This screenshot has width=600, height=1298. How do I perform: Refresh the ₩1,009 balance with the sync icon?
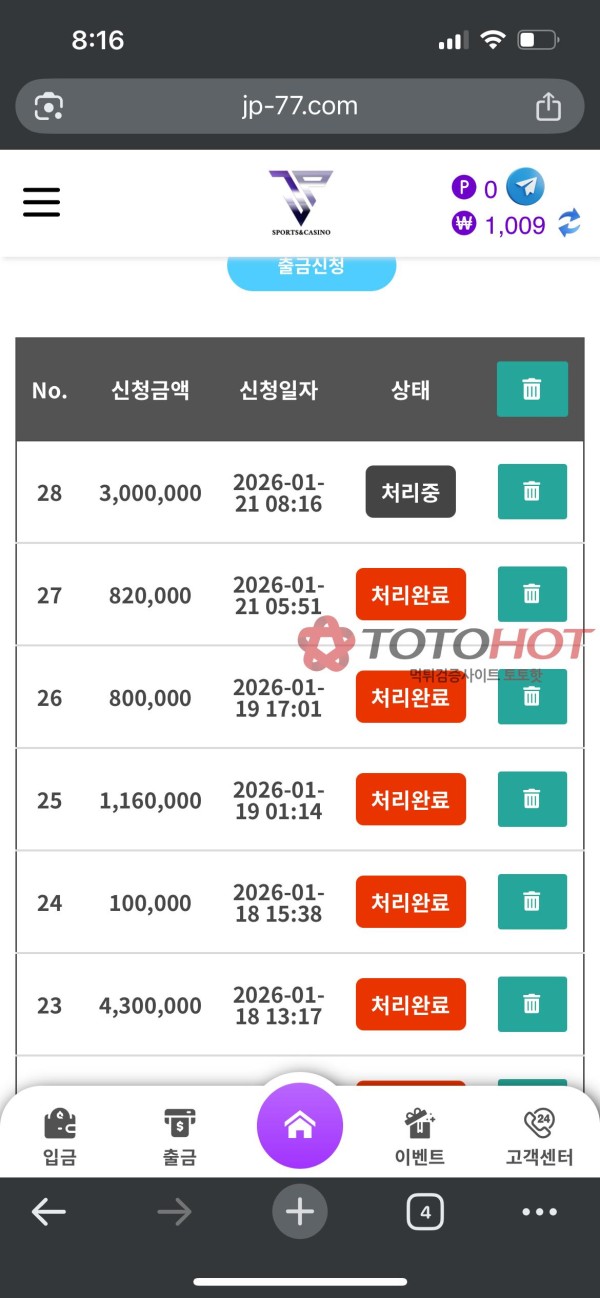(x=570, y=223)
